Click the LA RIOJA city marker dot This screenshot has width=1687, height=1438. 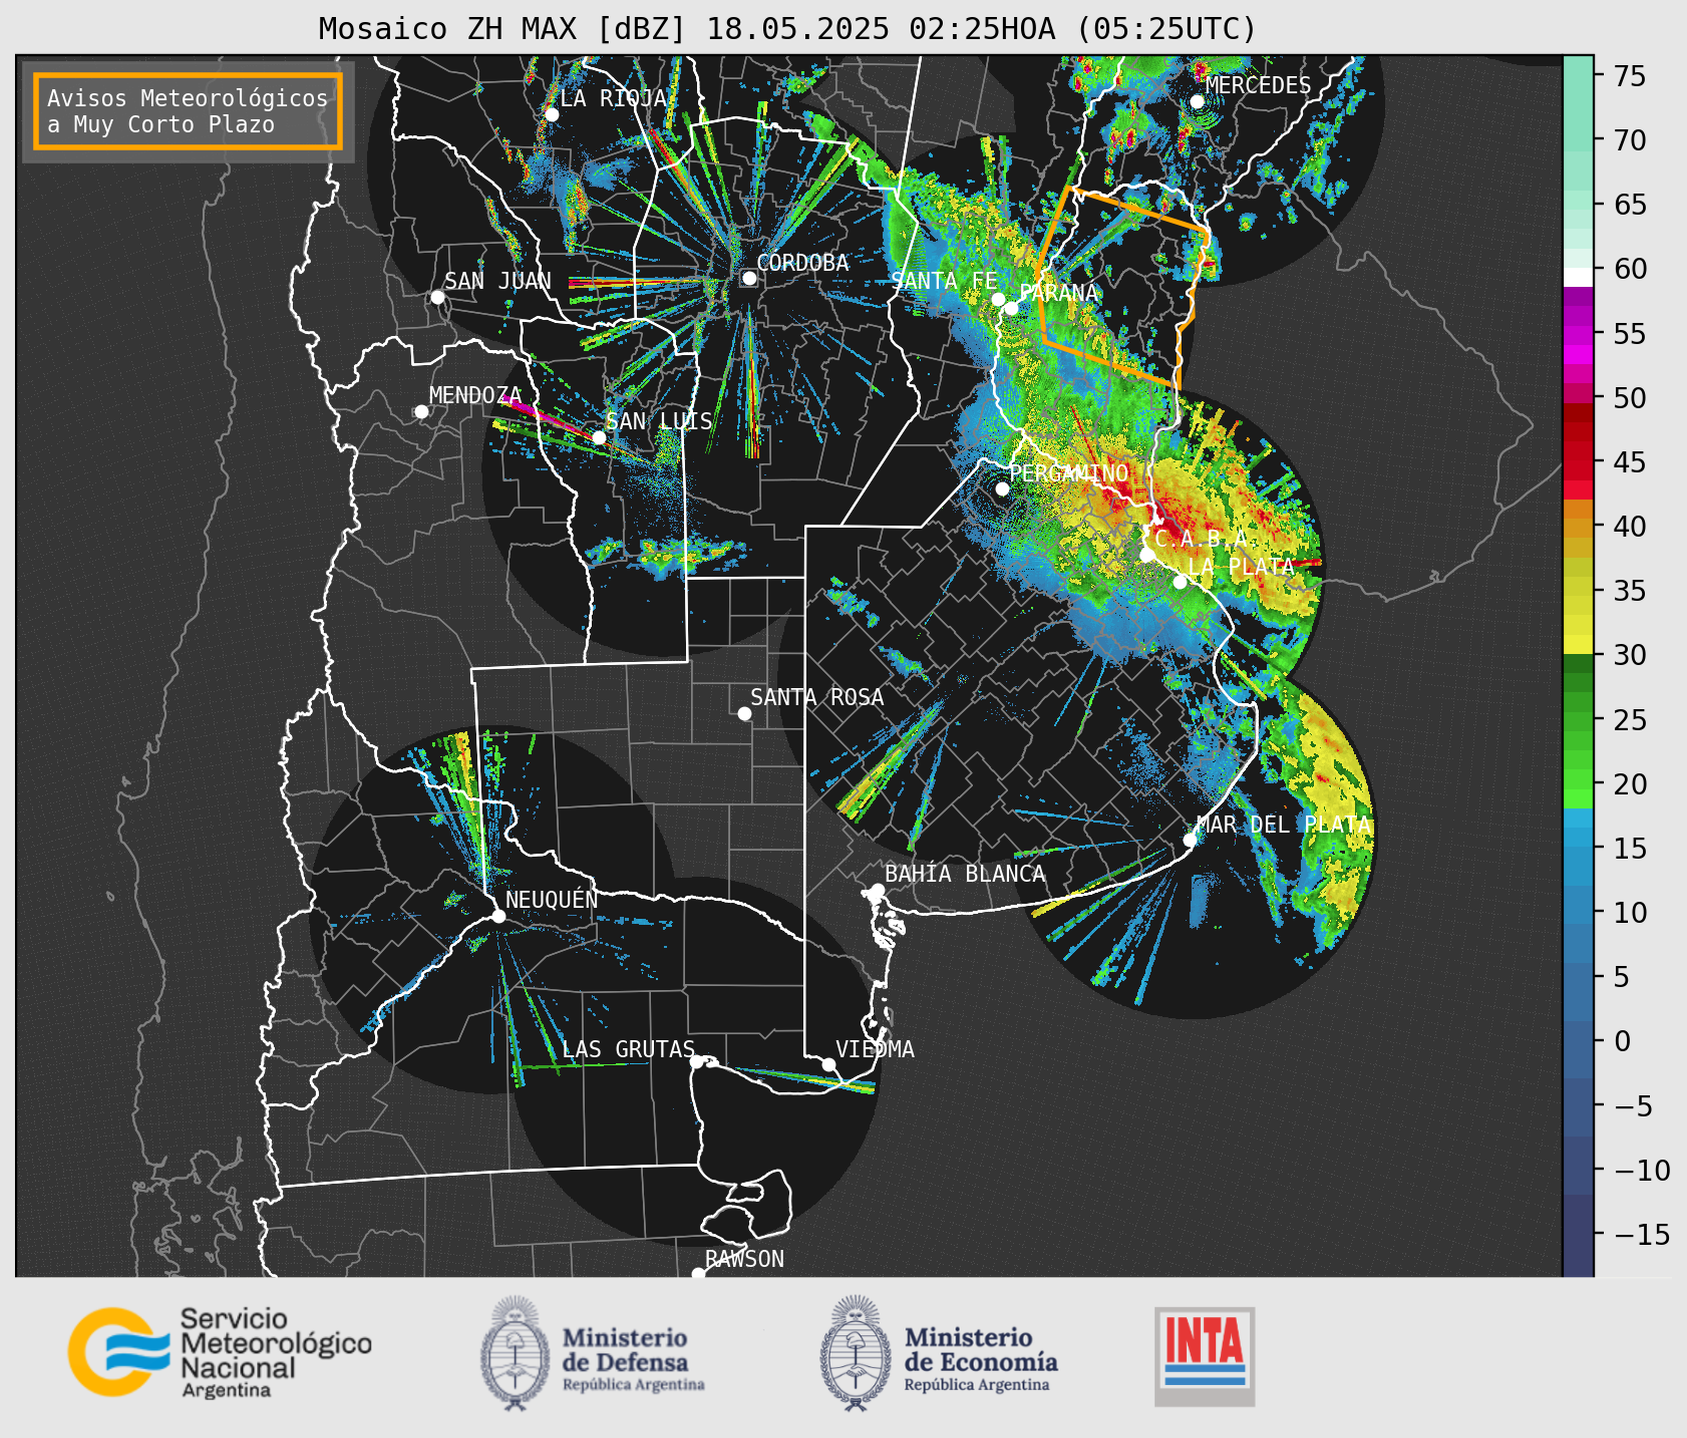[x=552, y=114]
